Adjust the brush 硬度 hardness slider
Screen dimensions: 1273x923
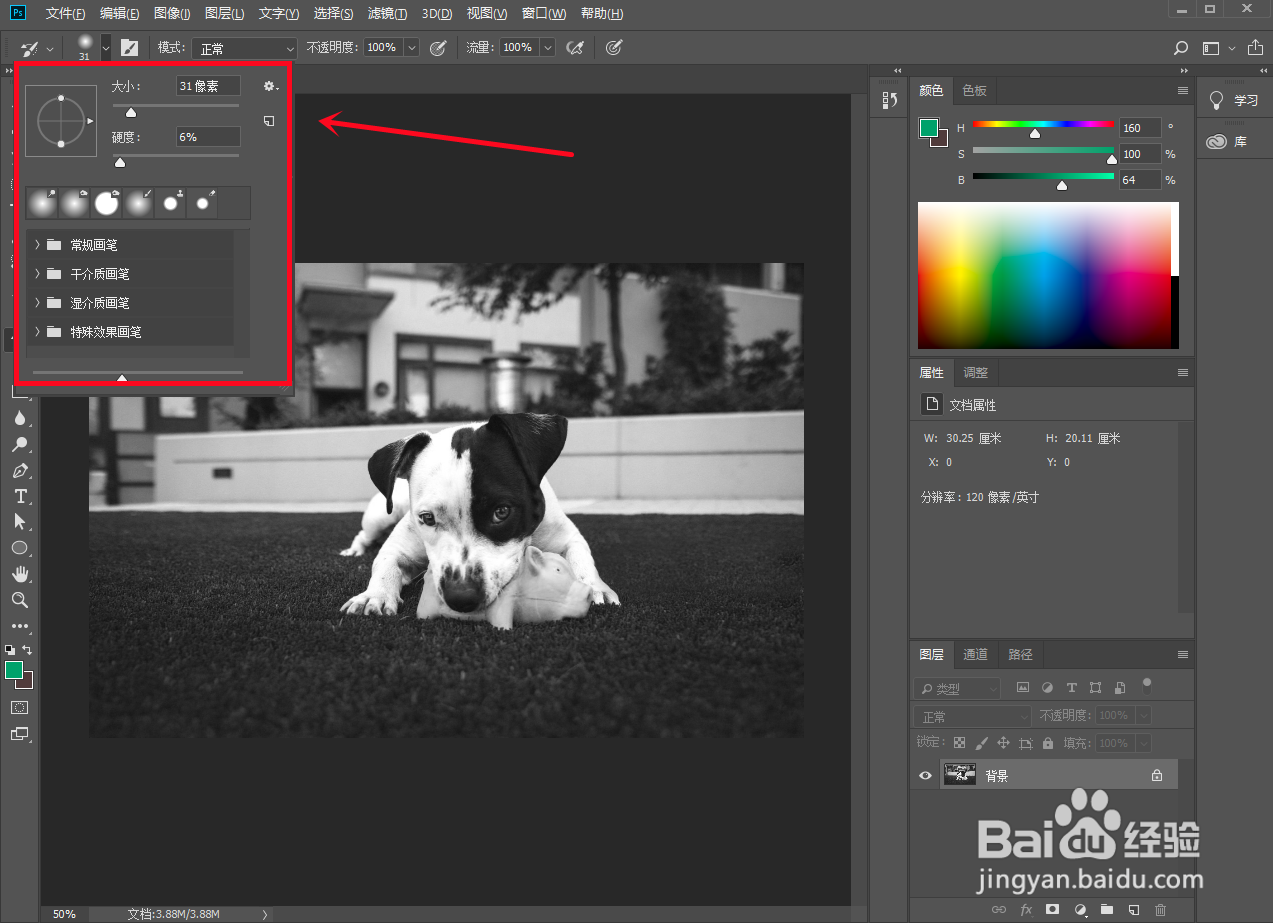click(x=120, y=161)
